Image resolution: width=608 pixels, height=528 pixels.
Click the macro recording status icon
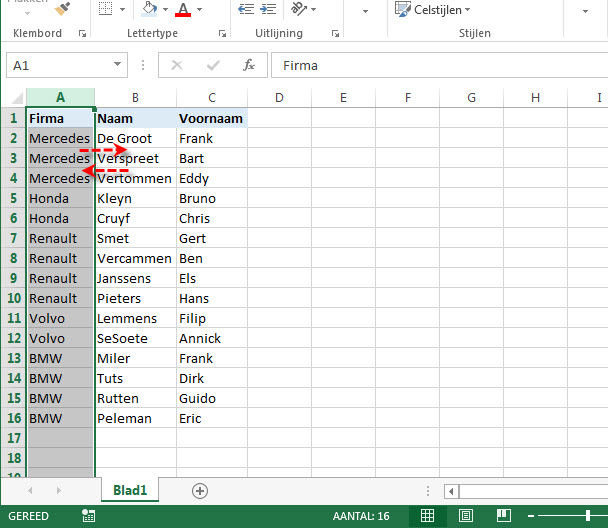click(88, 516)
